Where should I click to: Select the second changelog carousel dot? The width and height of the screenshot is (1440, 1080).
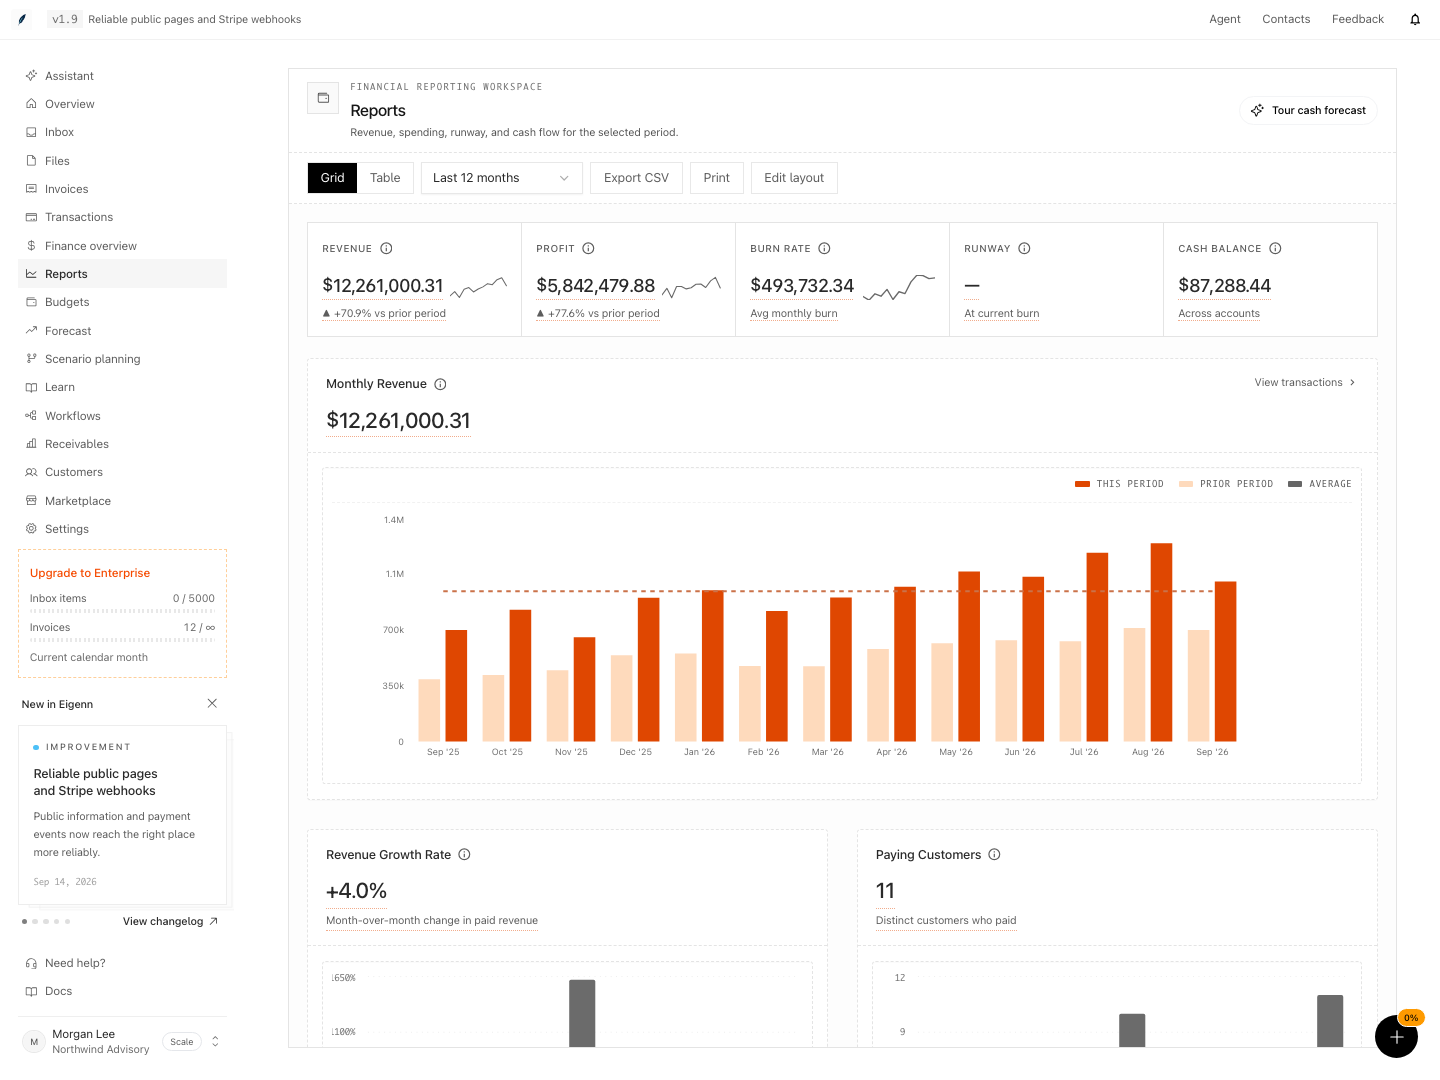coord(35,921)
